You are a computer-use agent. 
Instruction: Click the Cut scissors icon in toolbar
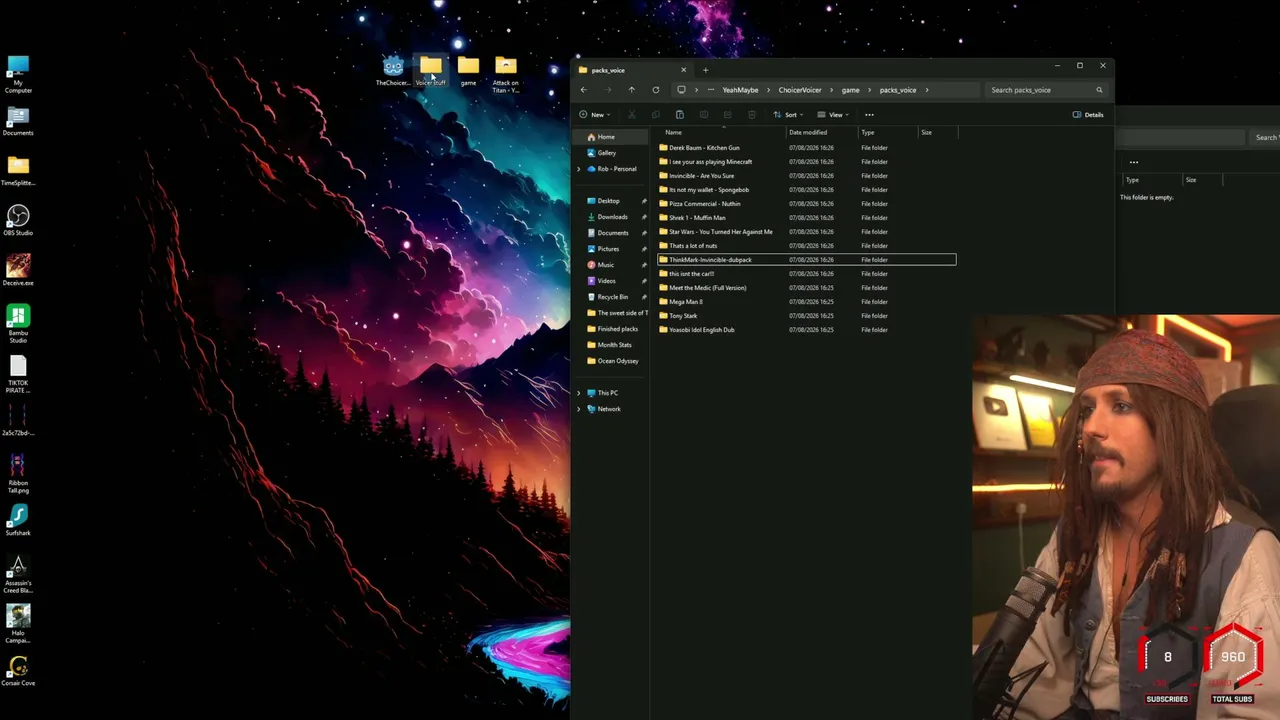(631, 115)
